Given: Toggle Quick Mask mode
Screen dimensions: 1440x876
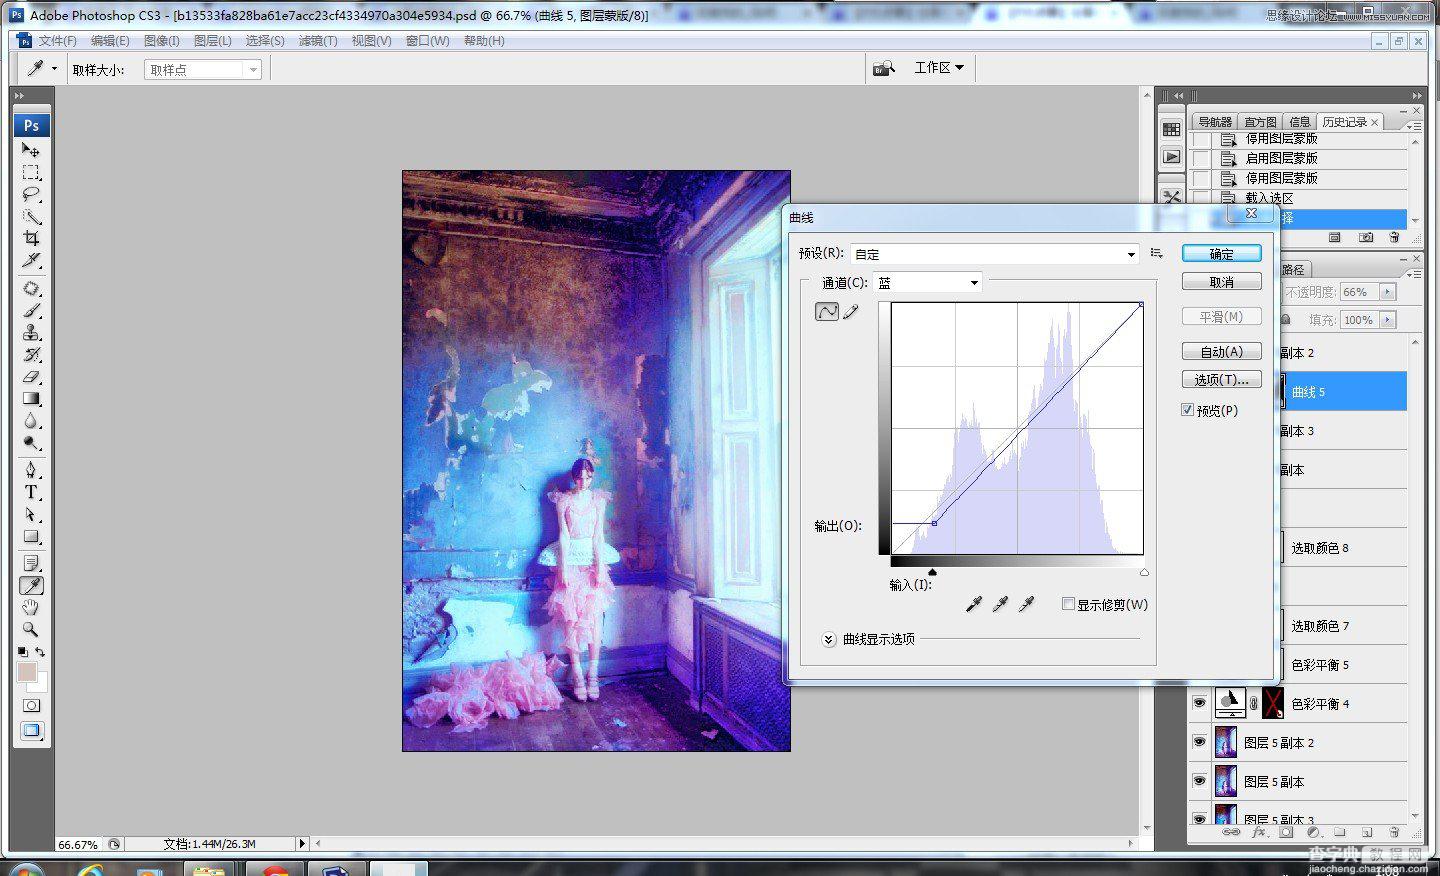Looking at the screenshot, I should click(31, 706).
